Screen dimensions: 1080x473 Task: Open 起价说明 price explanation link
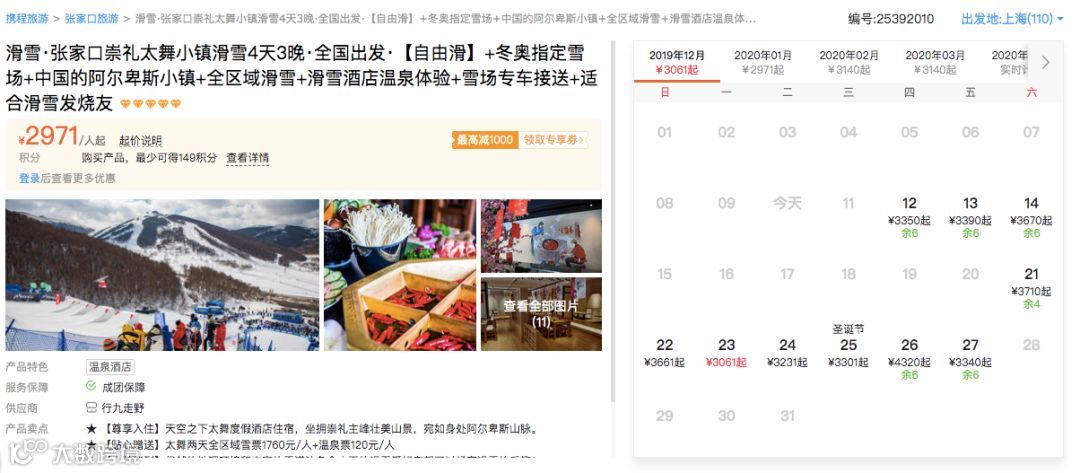coord(141,141)
